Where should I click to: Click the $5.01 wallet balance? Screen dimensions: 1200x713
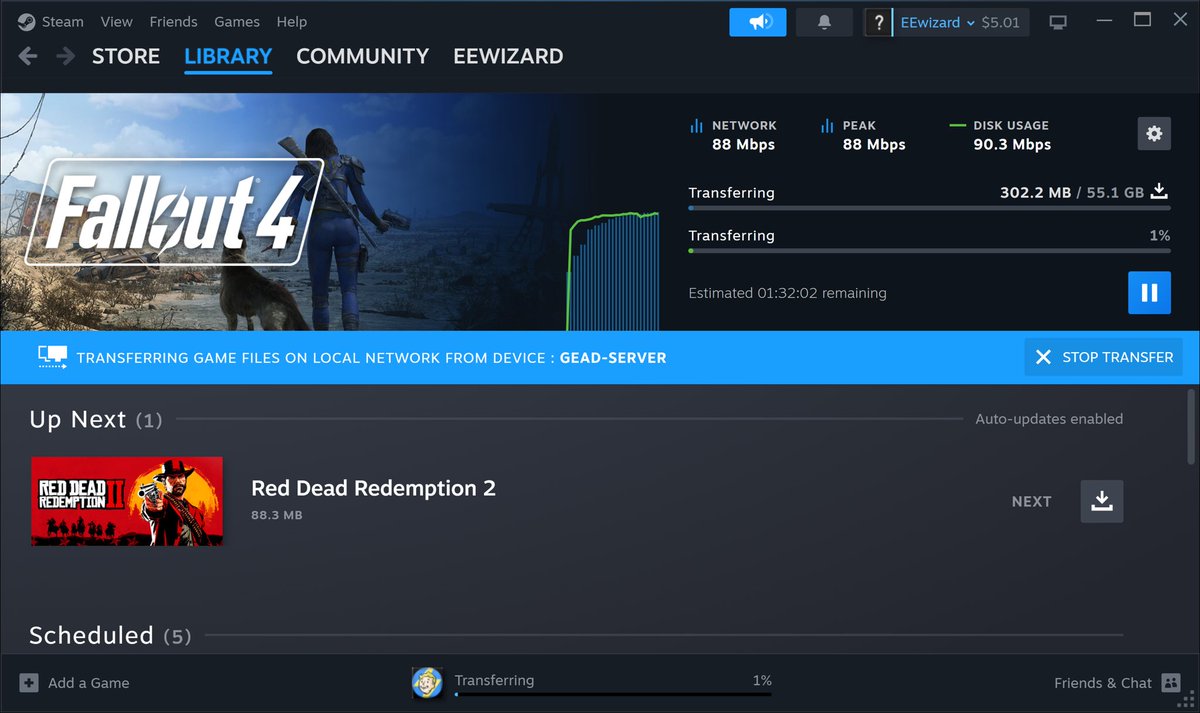[x=1000, y=22]
